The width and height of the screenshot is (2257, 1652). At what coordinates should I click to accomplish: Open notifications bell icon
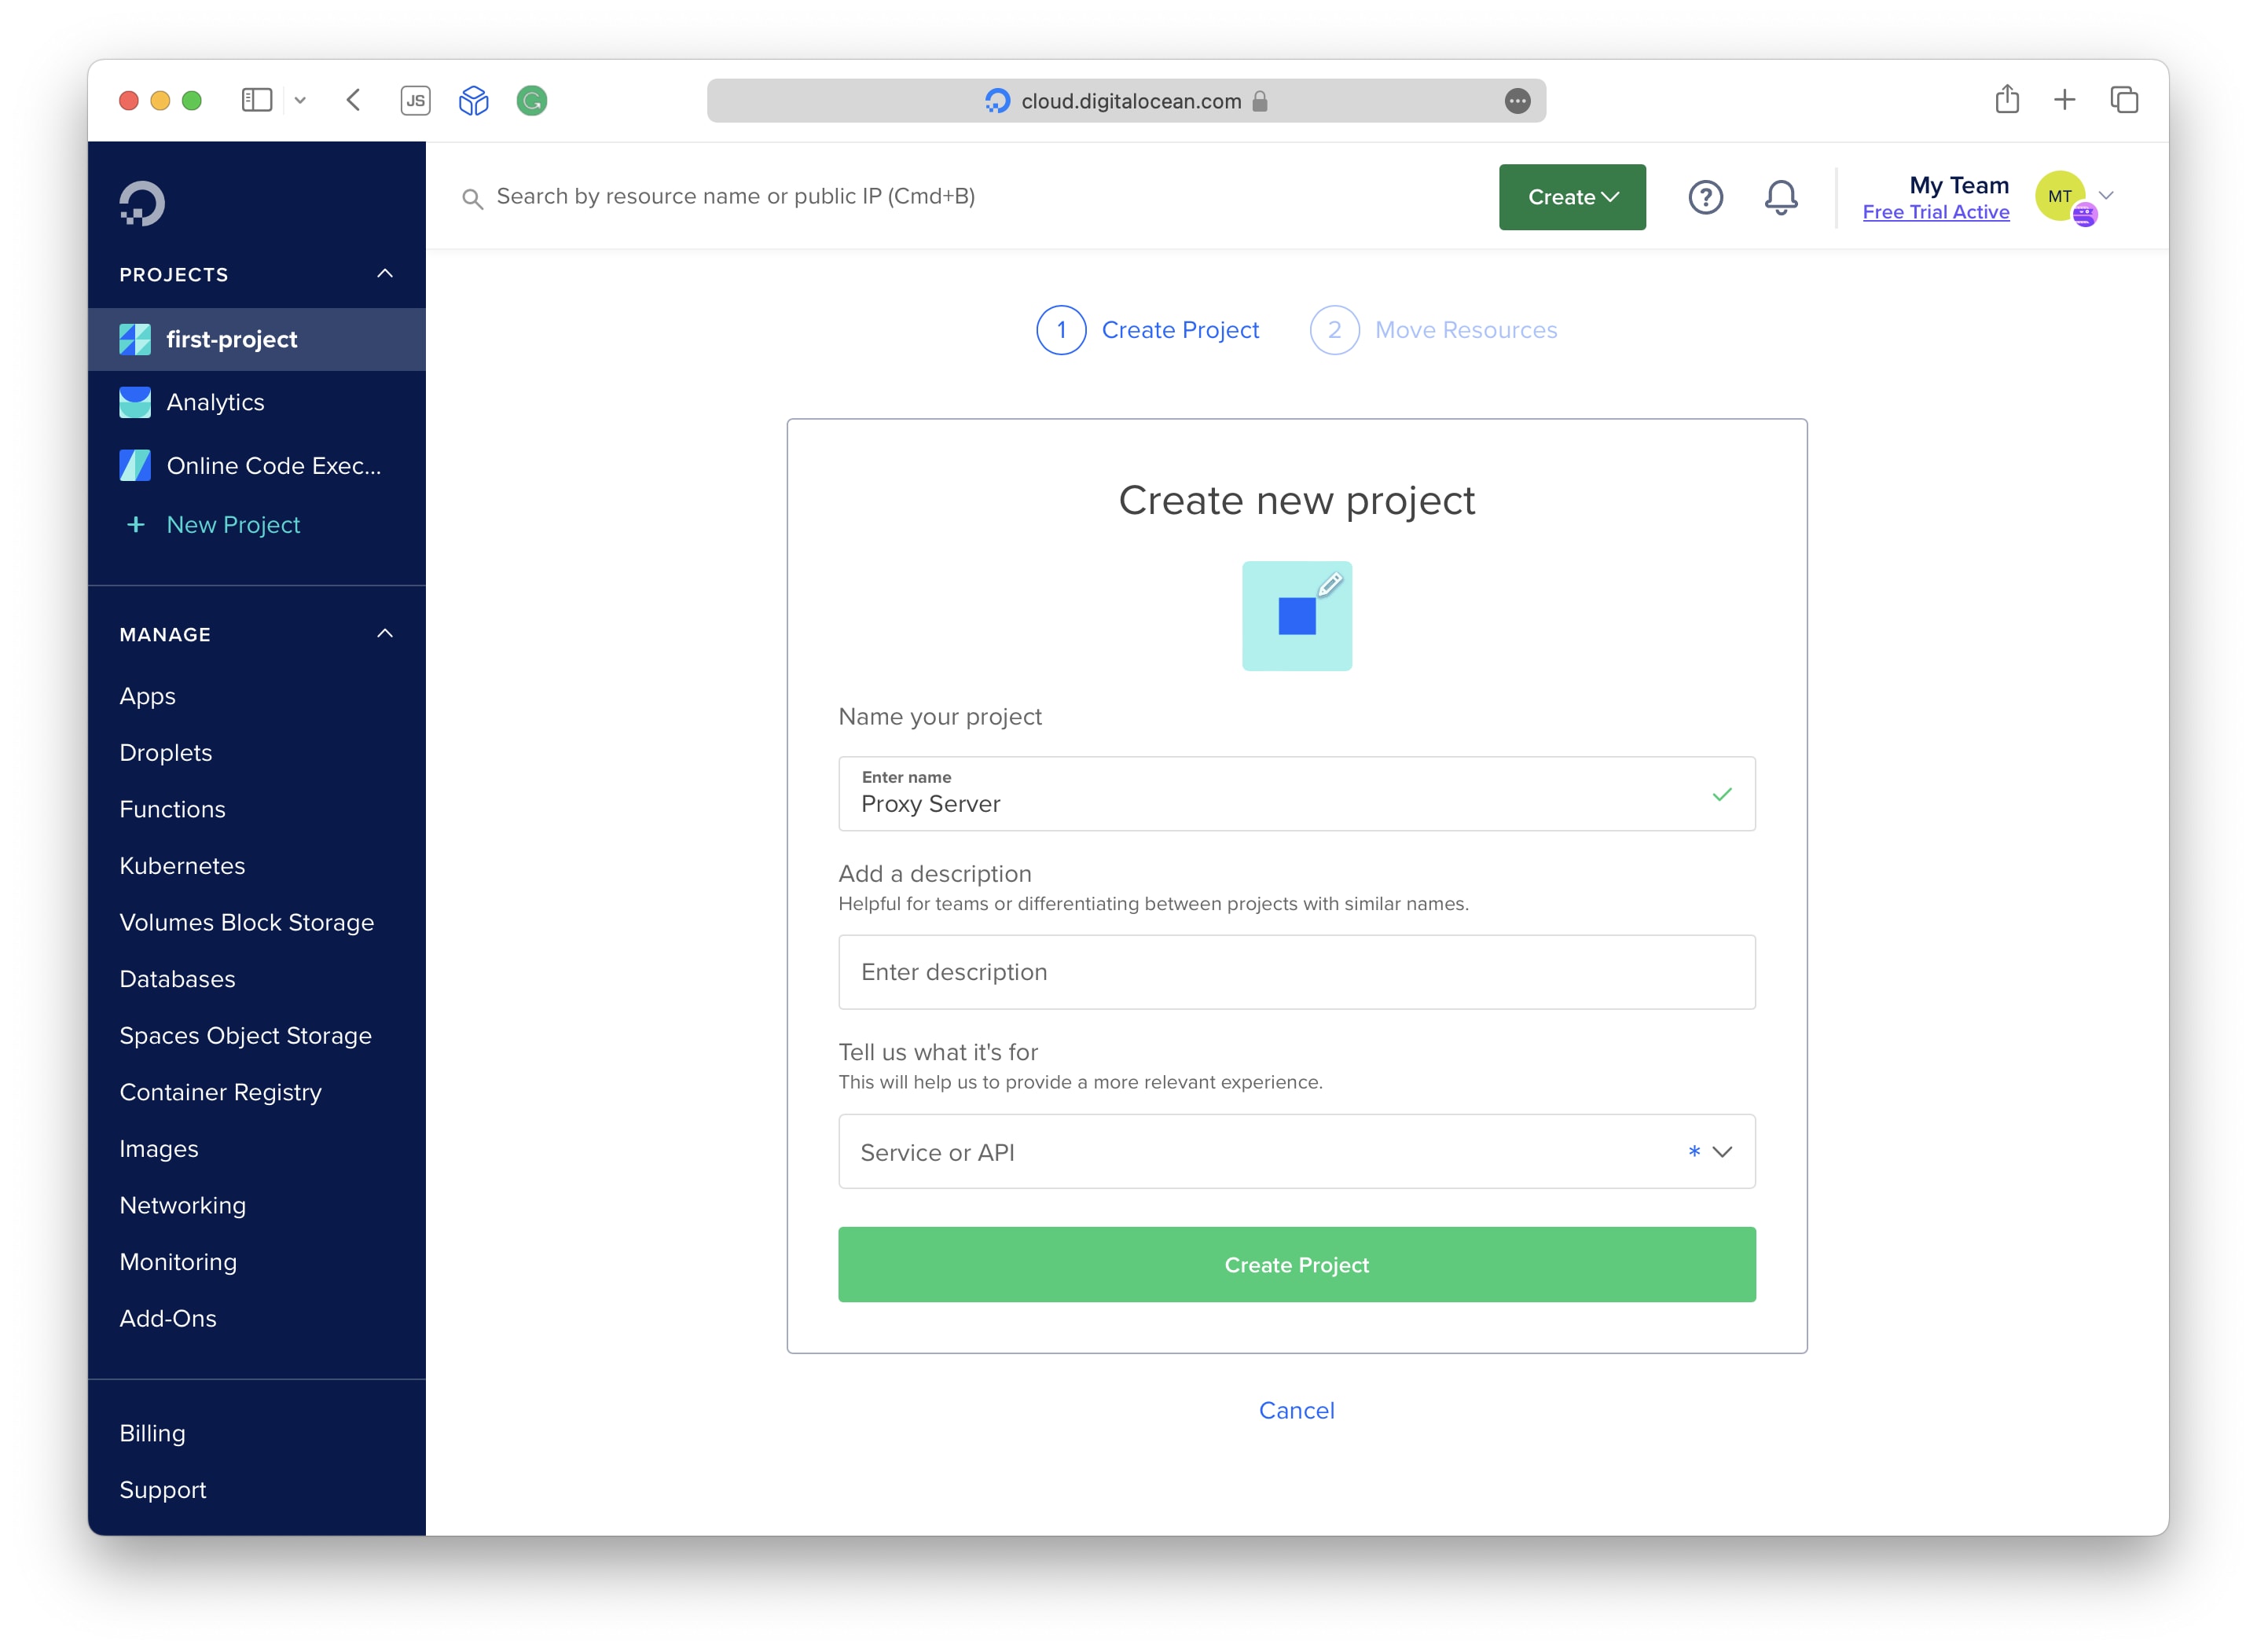[x=1781, y=197]
